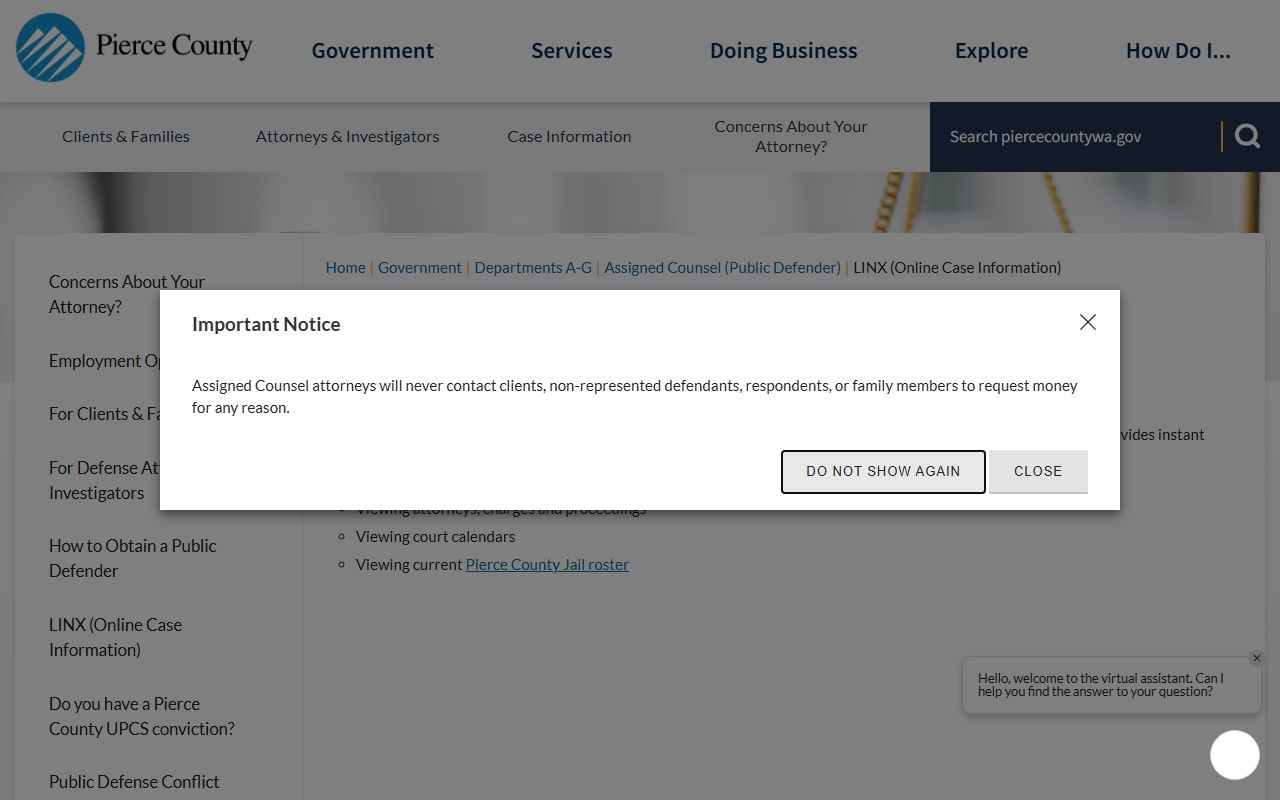This screenshot has width=1280, height=800.
Task: Click the Pierce County logo
Action: pyautogui.click(x=134, y=47)
